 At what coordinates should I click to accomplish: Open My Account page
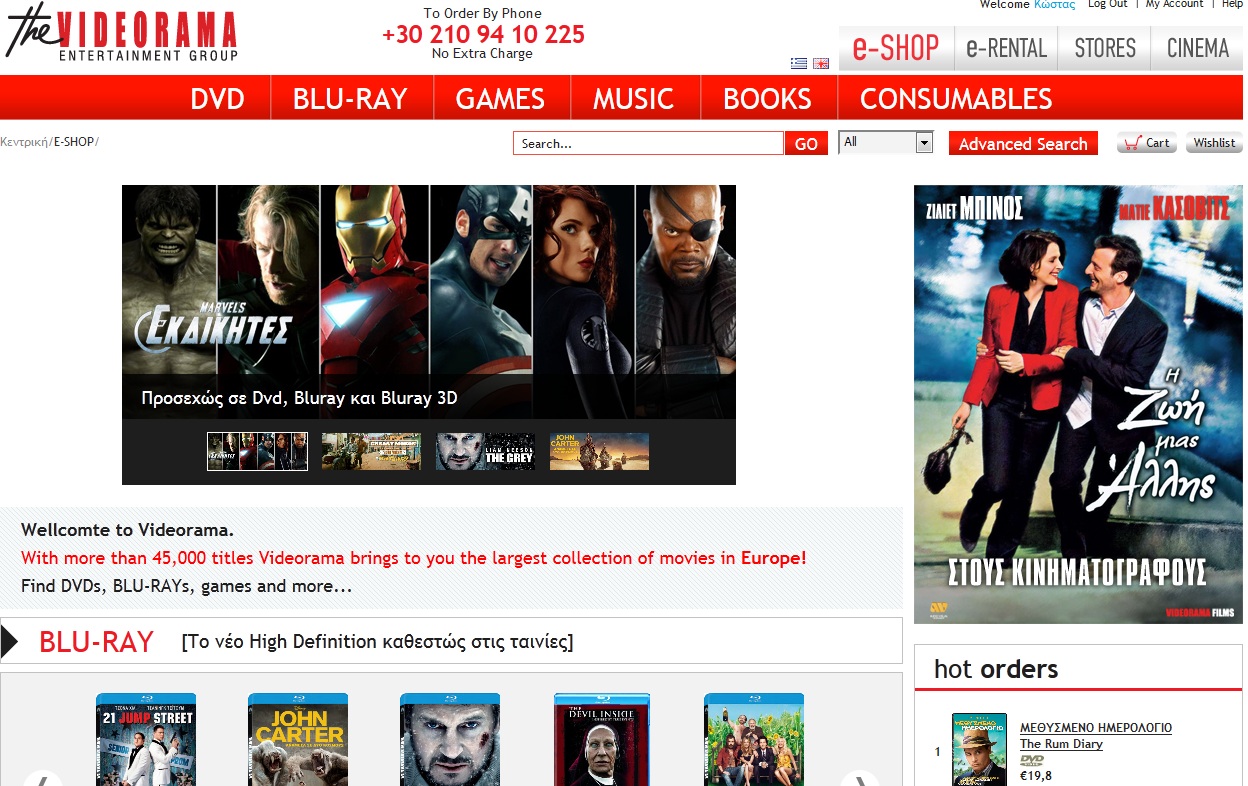tap(1174, 4)
